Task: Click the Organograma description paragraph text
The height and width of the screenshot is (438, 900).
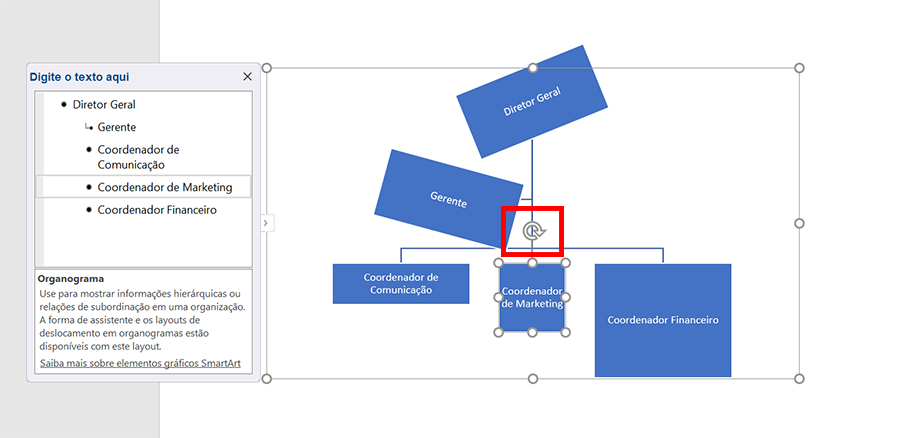Action: click(x=142, y=320)
